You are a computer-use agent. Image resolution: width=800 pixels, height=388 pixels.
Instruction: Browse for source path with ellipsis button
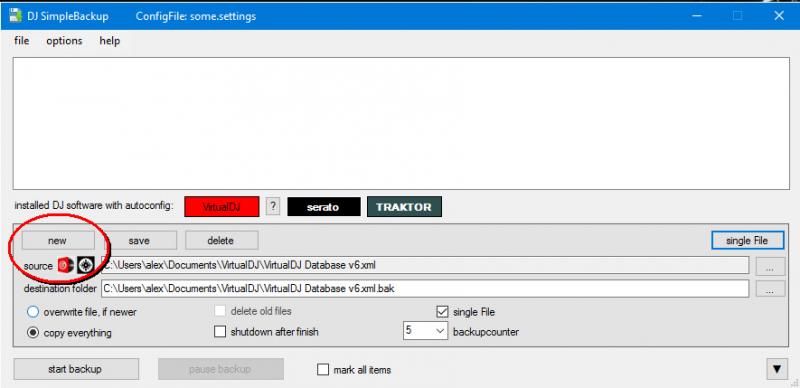770,266
